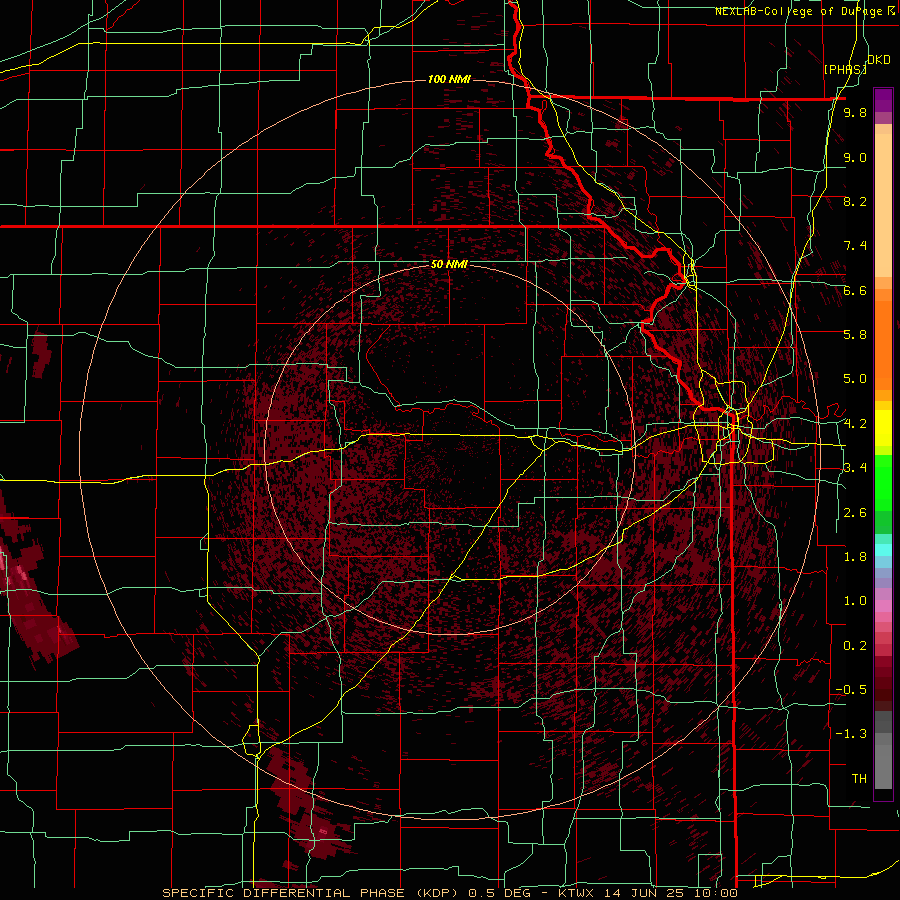Click the 2.6 value on the color scale
Screen dimensions: 900x900
pyautogui.click(x=855, y=513)
